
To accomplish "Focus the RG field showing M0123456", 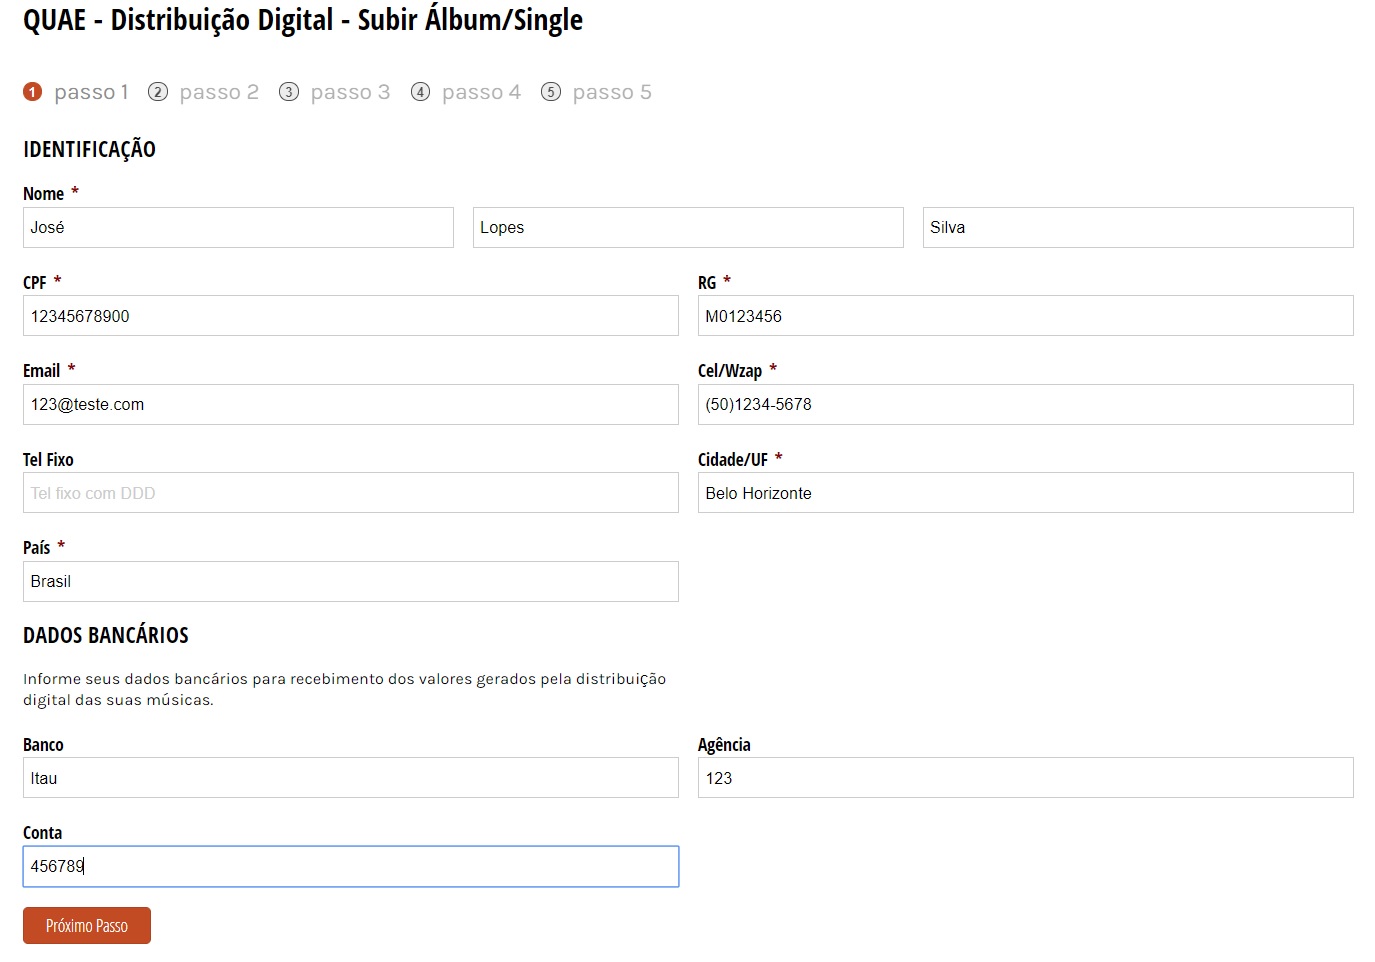I will (x=1025, y=316).
